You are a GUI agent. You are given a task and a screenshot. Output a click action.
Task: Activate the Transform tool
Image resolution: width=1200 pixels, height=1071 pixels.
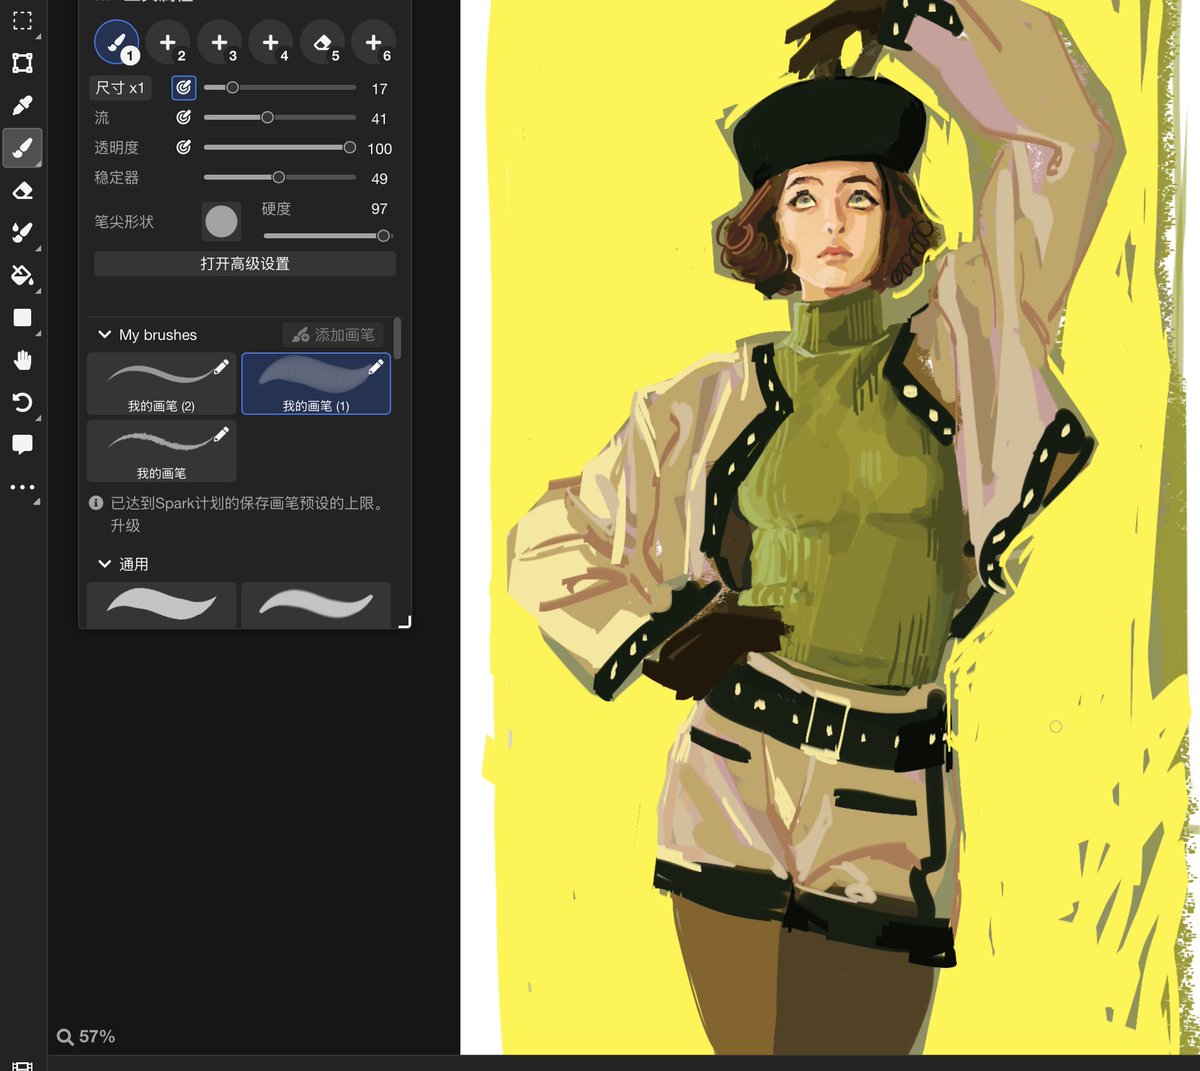[22, 62]
